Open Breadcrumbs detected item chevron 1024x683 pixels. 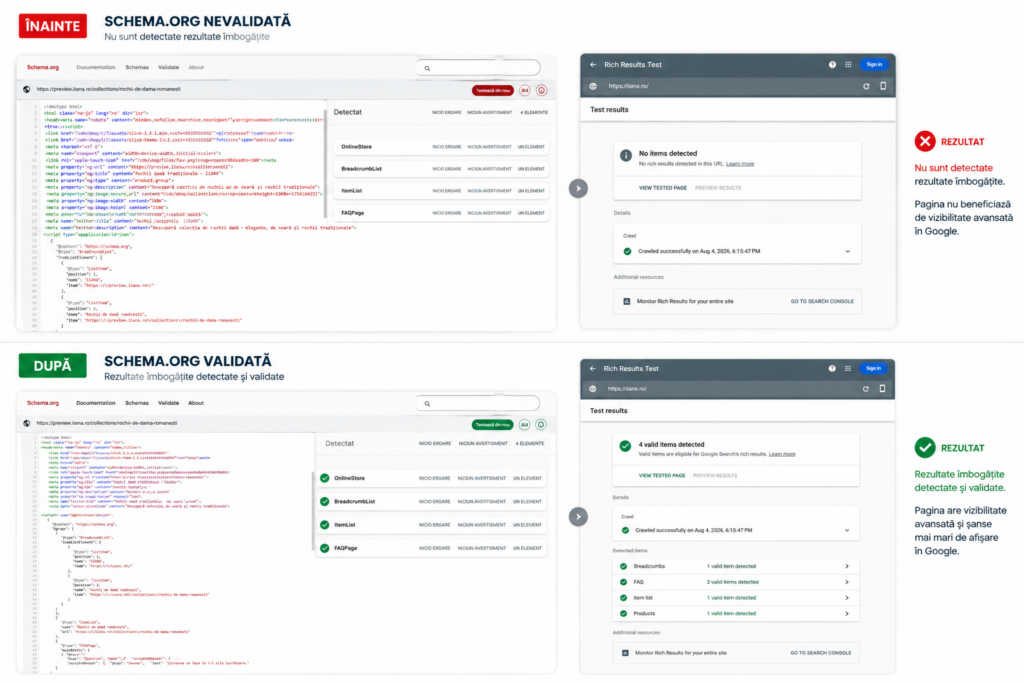(x=847, y=566)
